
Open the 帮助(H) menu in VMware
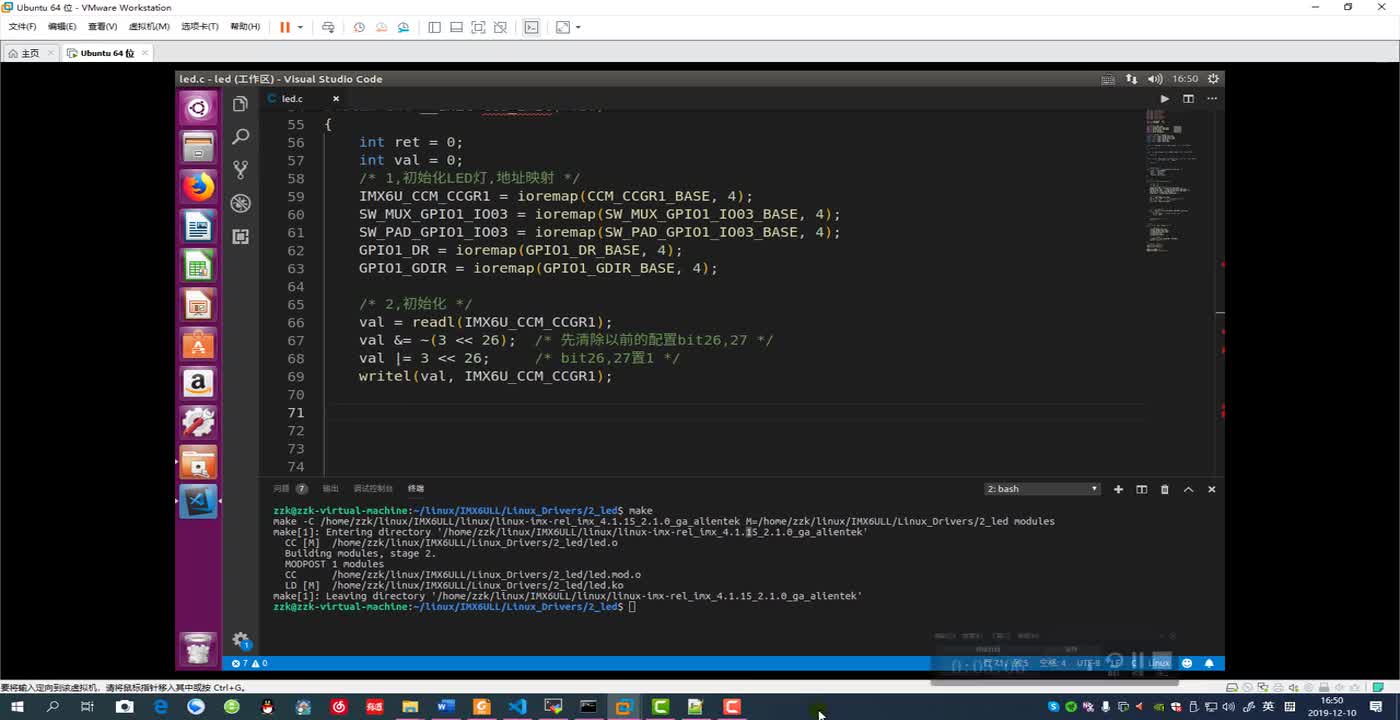tap(245, 27)
